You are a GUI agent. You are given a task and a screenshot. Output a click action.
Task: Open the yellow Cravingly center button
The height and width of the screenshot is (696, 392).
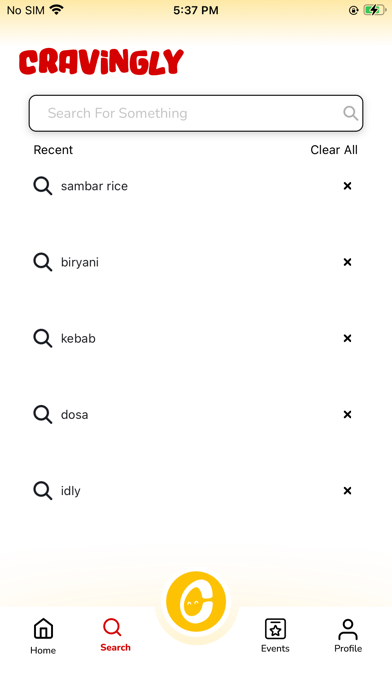pyautogui.click(x=196, y=601)
